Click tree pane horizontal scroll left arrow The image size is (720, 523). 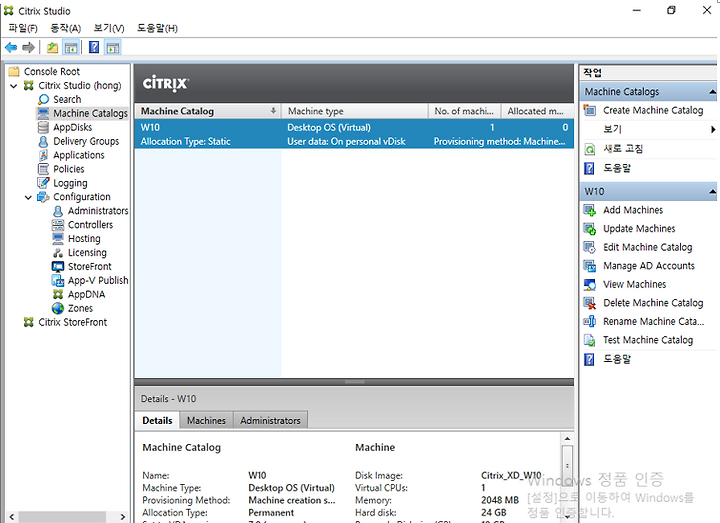pyautogui.click(x=11, y=517)
